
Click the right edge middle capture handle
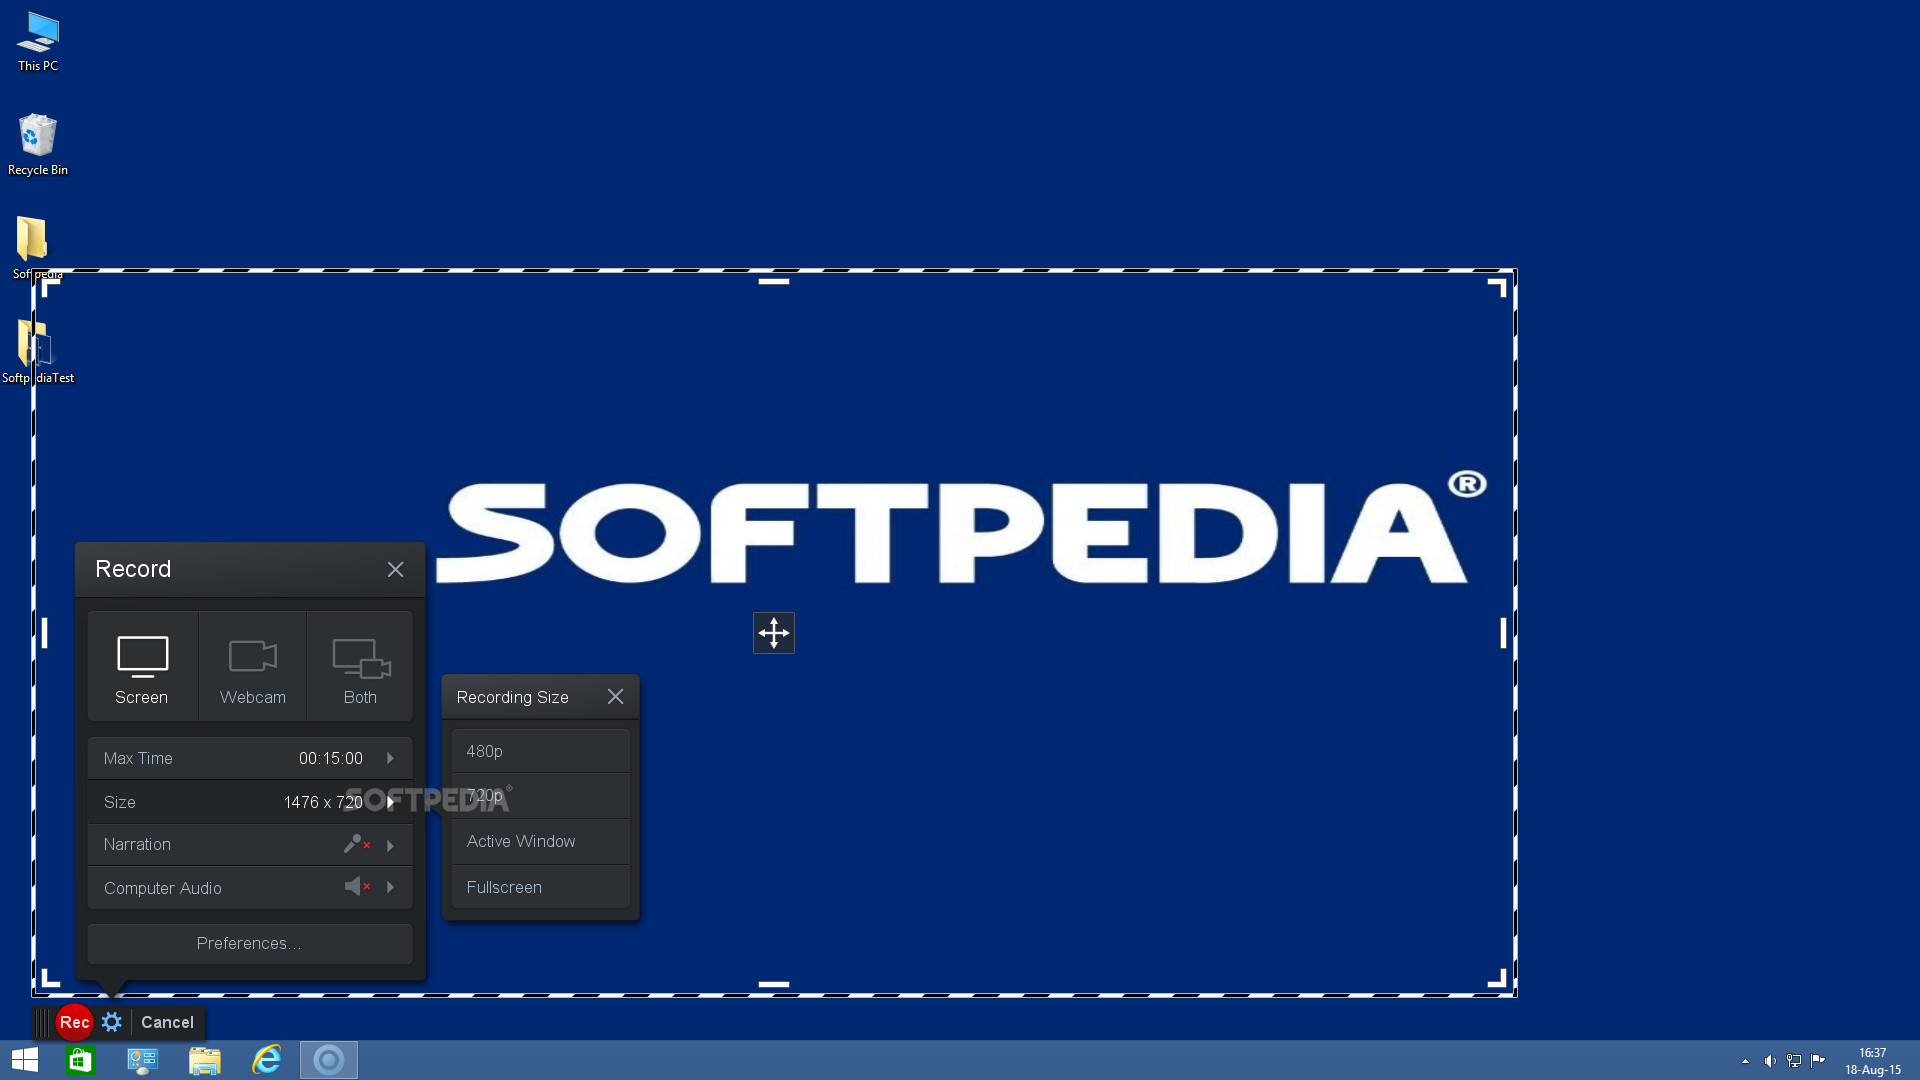tap(1503, 633)
